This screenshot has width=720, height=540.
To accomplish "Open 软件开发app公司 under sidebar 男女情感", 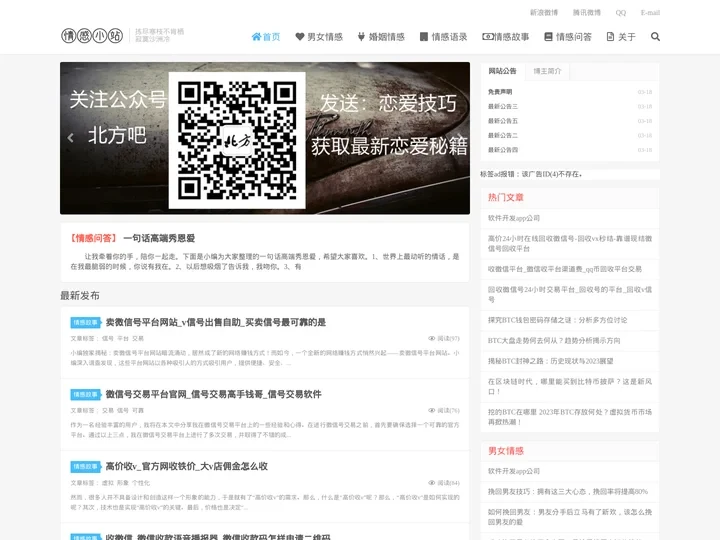I will tap(514, 471).
